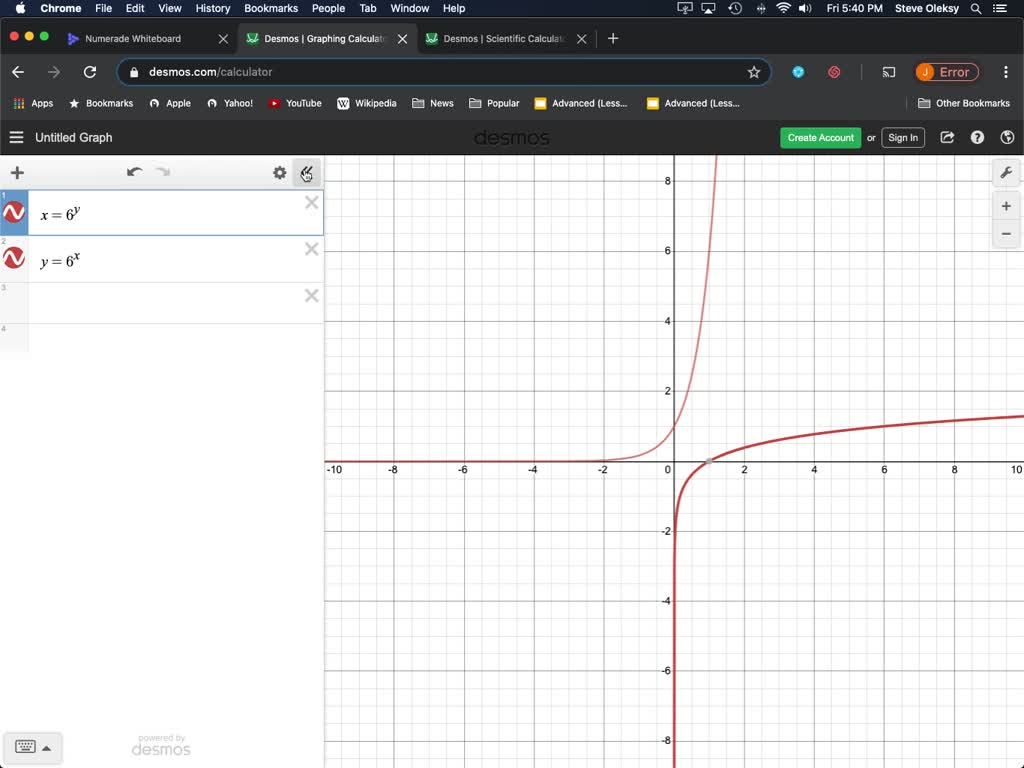Screen dimensions: 1024x768
Task: Click the Create Account button
Action: click(820, 137)
